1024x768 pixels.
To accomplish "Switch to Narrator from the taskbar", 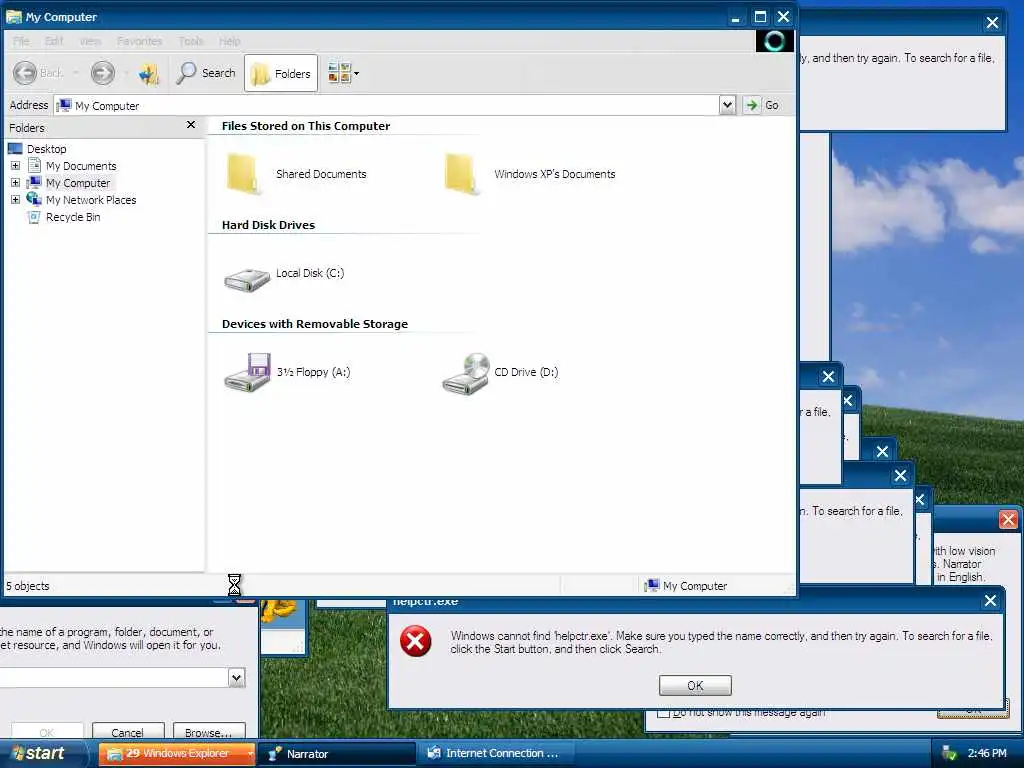I will [x=336, y=754].
